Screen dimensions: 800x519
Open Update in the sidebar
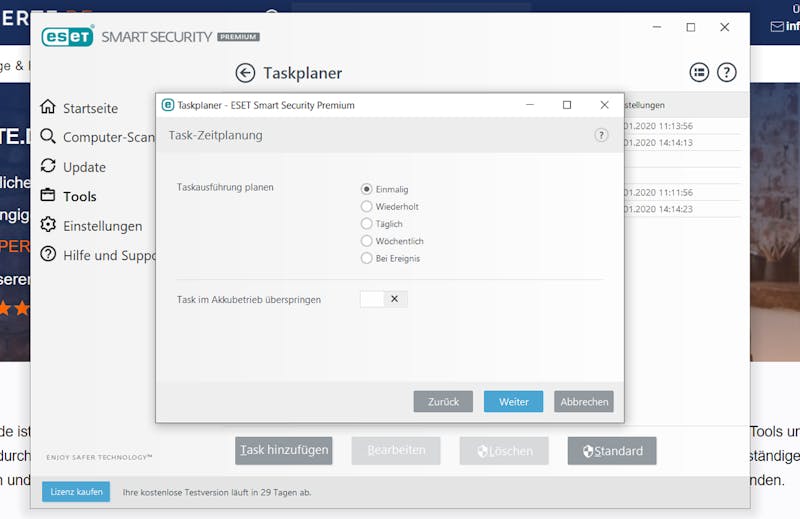(84, 167)
